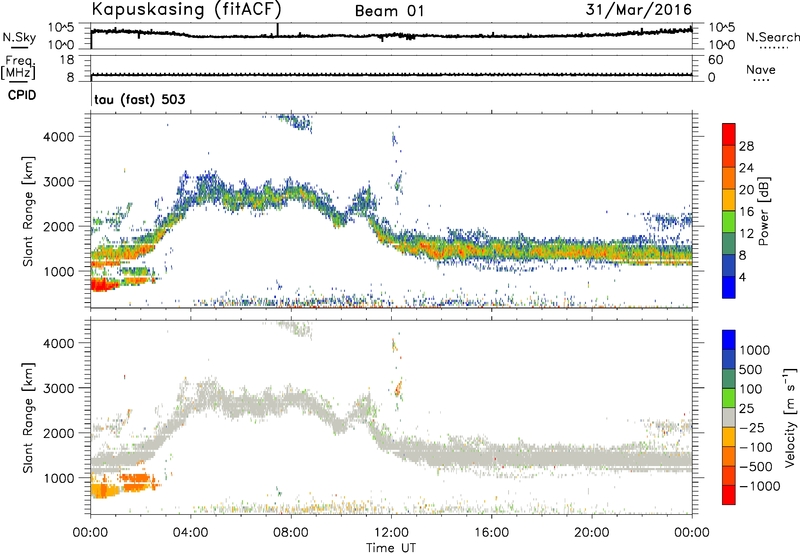Screen dimensions: 800x554
Task: Click the blue bottom segment of Power colorbar
Action: click(x=729, y=287)
